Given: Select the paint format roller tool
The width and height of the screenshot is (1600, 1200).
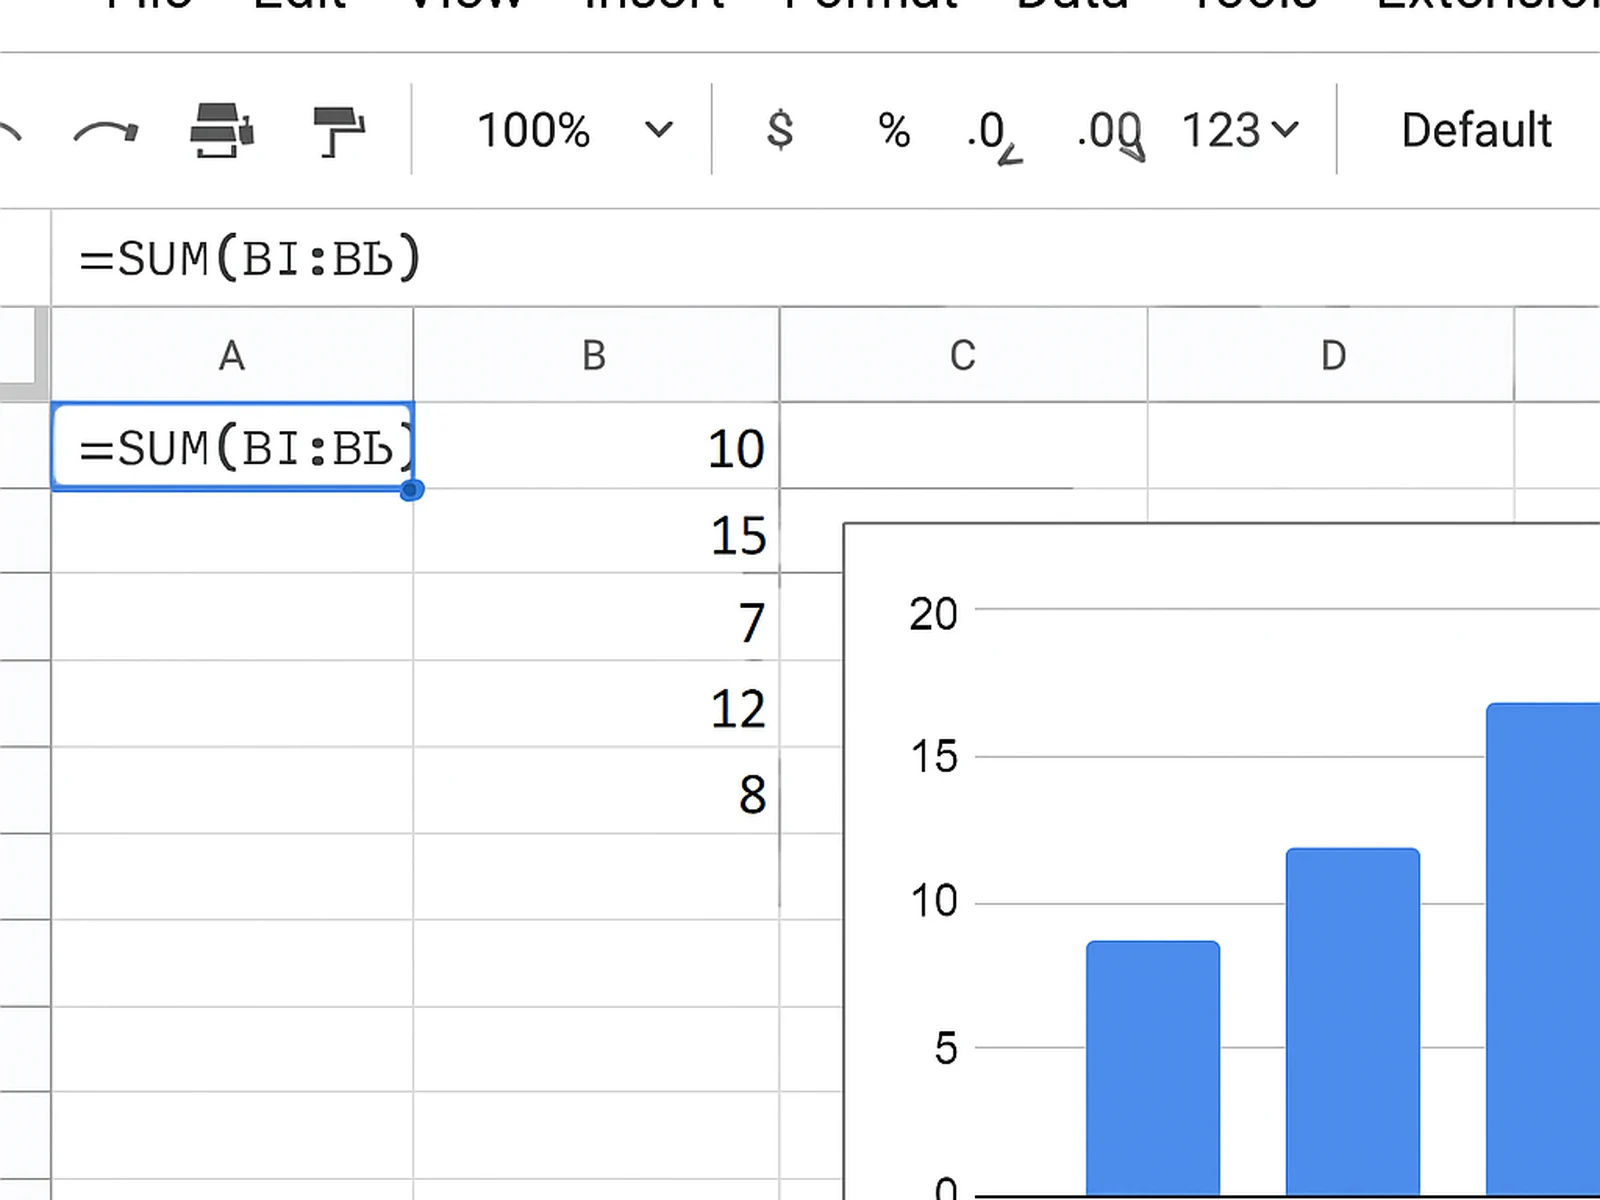Looking at the screenshot, I should [338, 131].
